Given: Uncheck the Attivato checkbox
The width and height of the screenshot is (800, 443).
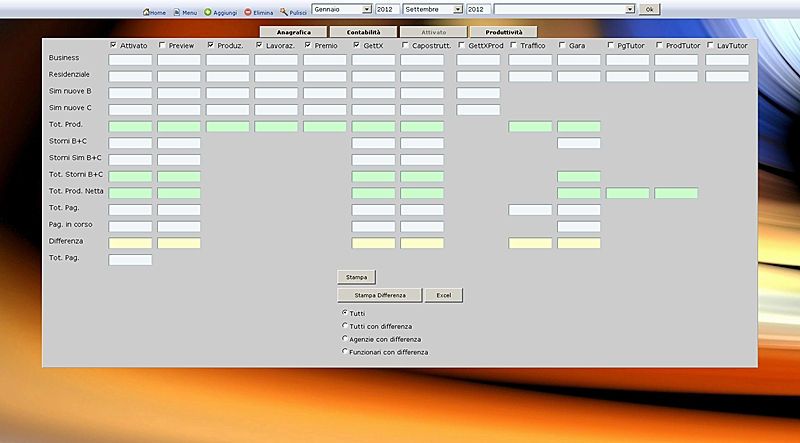Looking at the screenshot, I should (113, 45).
